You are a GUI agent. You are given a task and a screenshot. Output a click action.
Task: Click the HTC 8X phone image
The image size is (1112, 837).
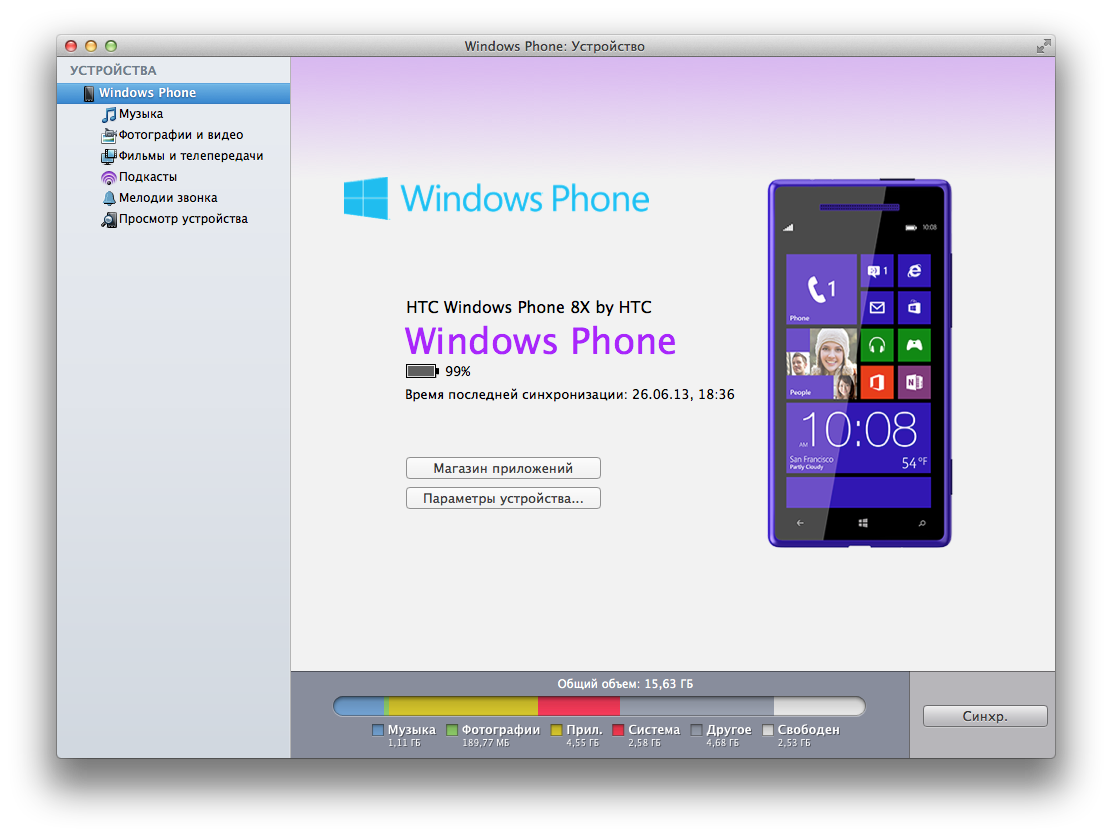pos(860,363)
